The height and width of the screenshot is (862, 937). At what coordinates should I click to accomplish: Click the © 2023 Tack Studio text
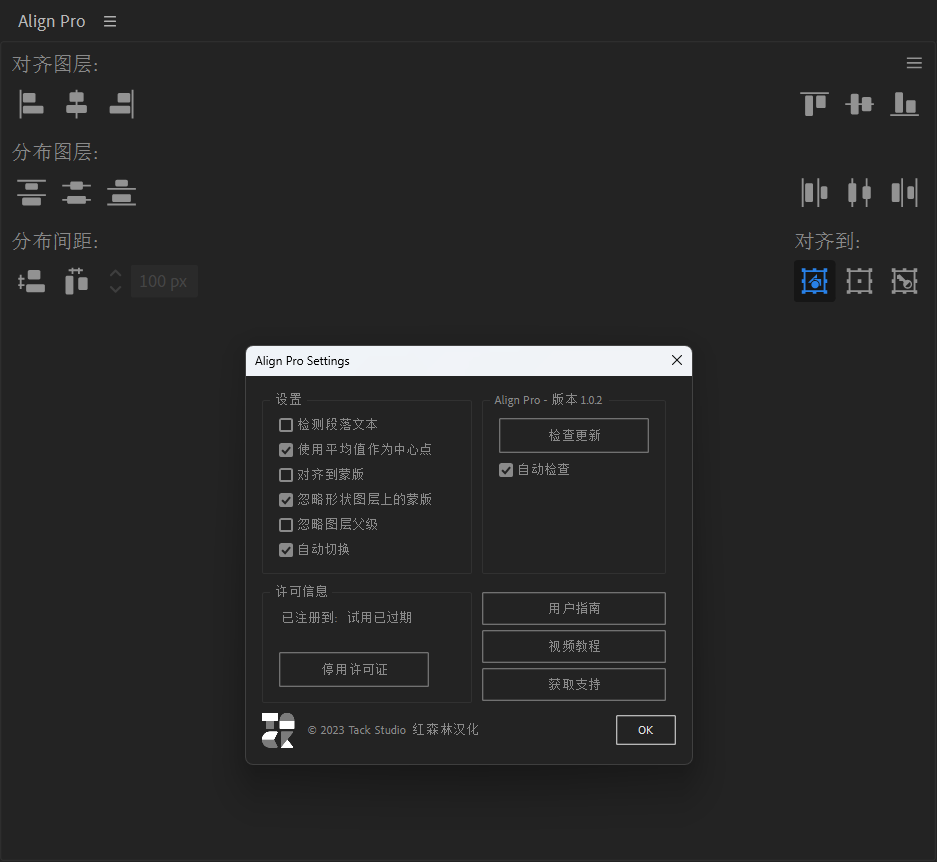(357, 730)
